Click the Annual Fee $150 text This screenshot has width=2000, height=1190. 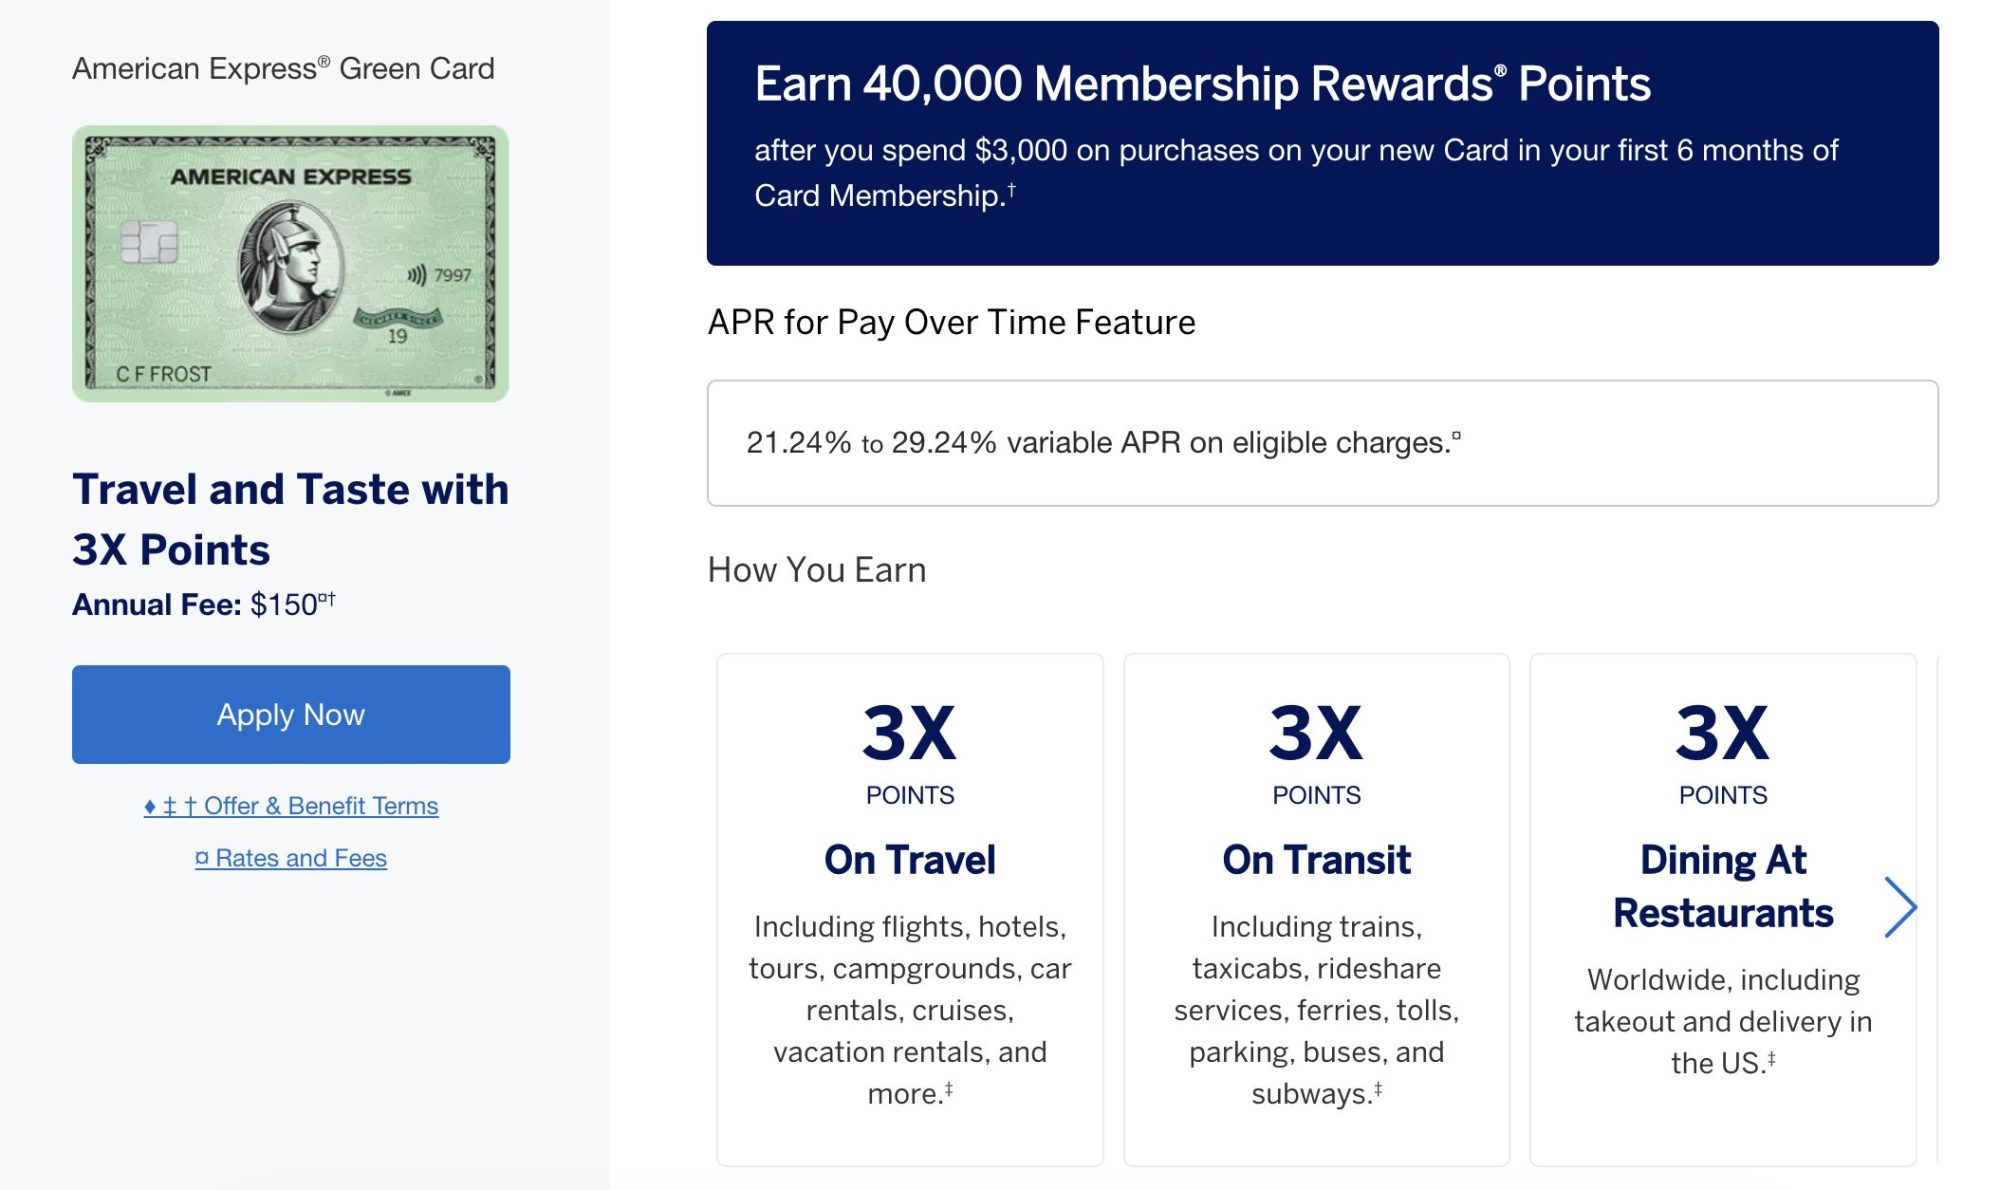[200, 603]
